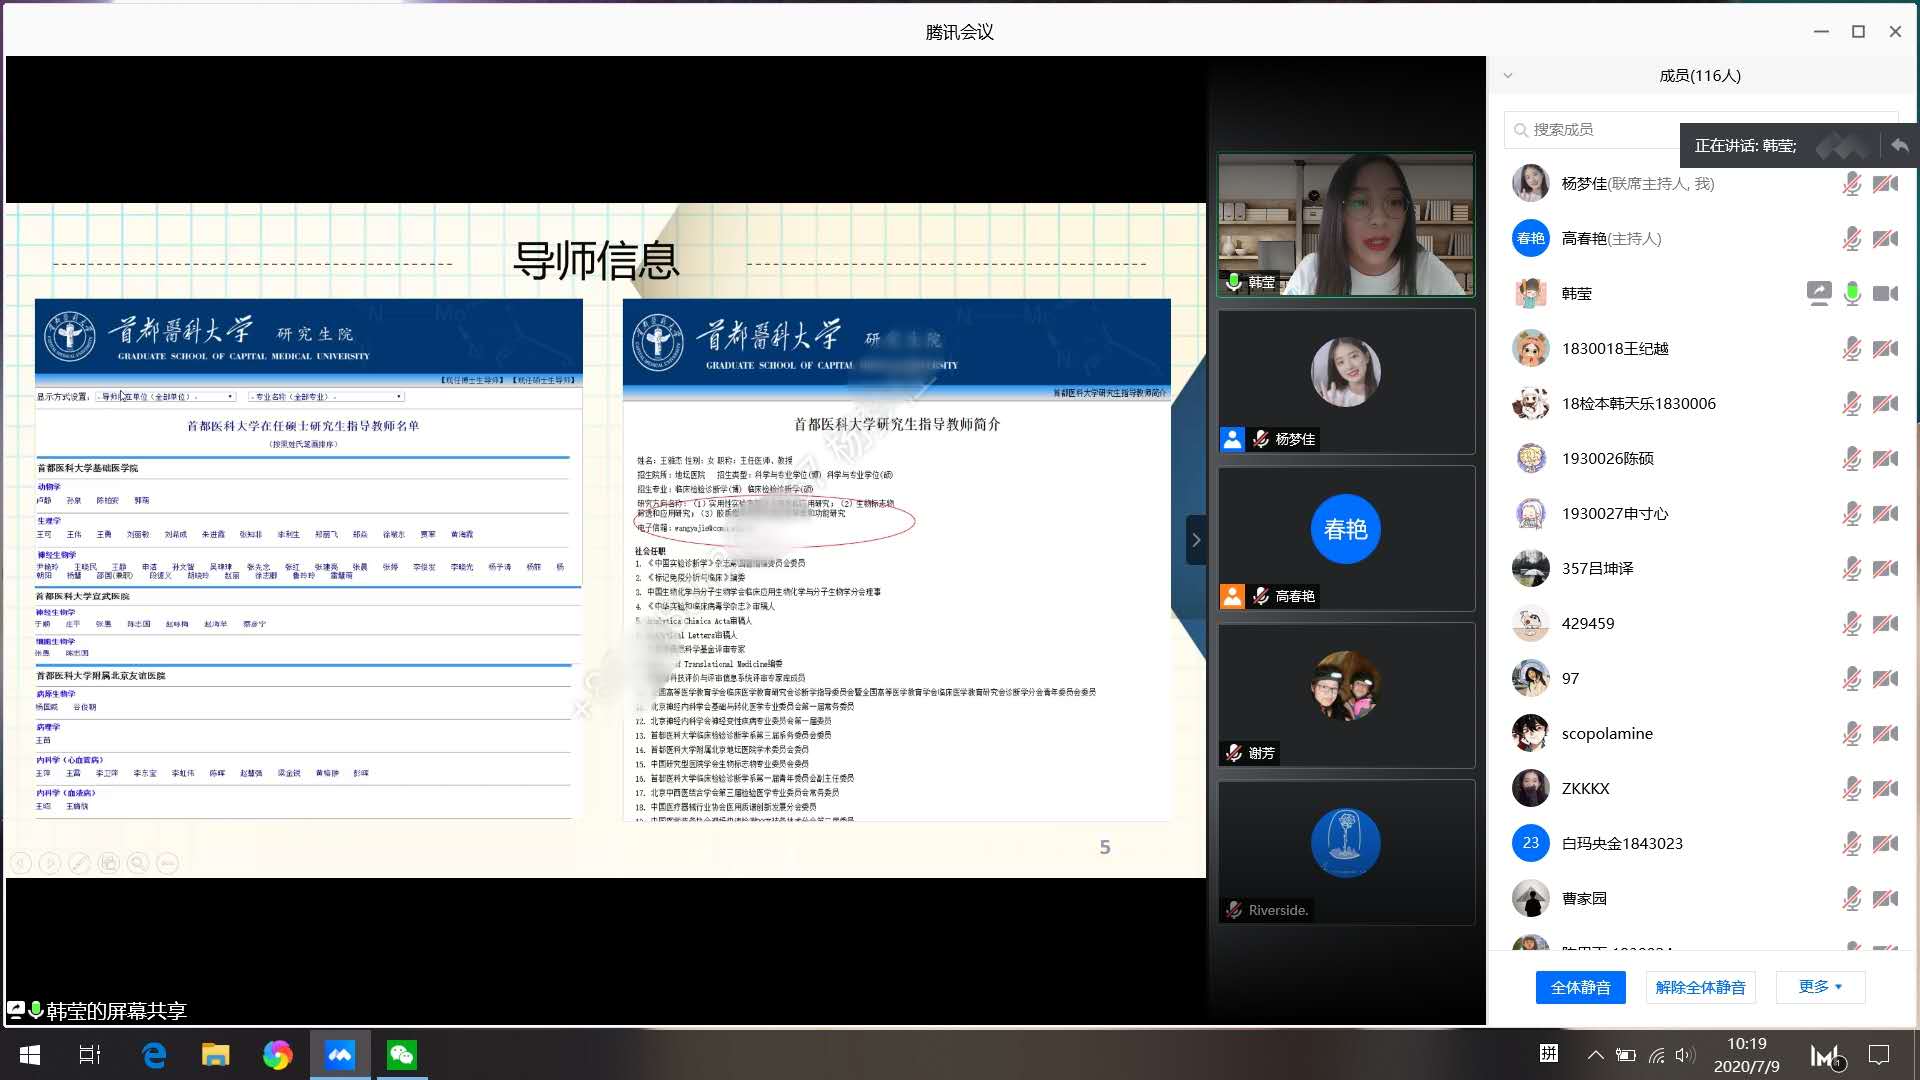
Task: Select member 1830018王纪越 in list
Action: pos(1614,349)
